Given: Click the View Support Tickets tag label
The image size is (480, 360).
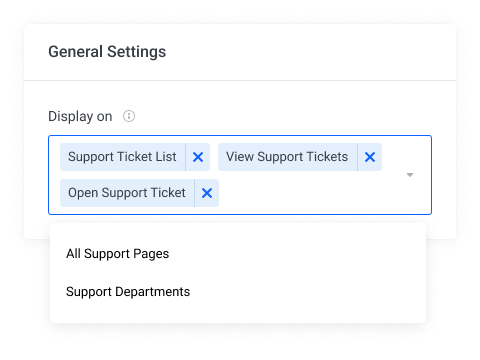Looking at the screenshot, I should click(287, 157).
